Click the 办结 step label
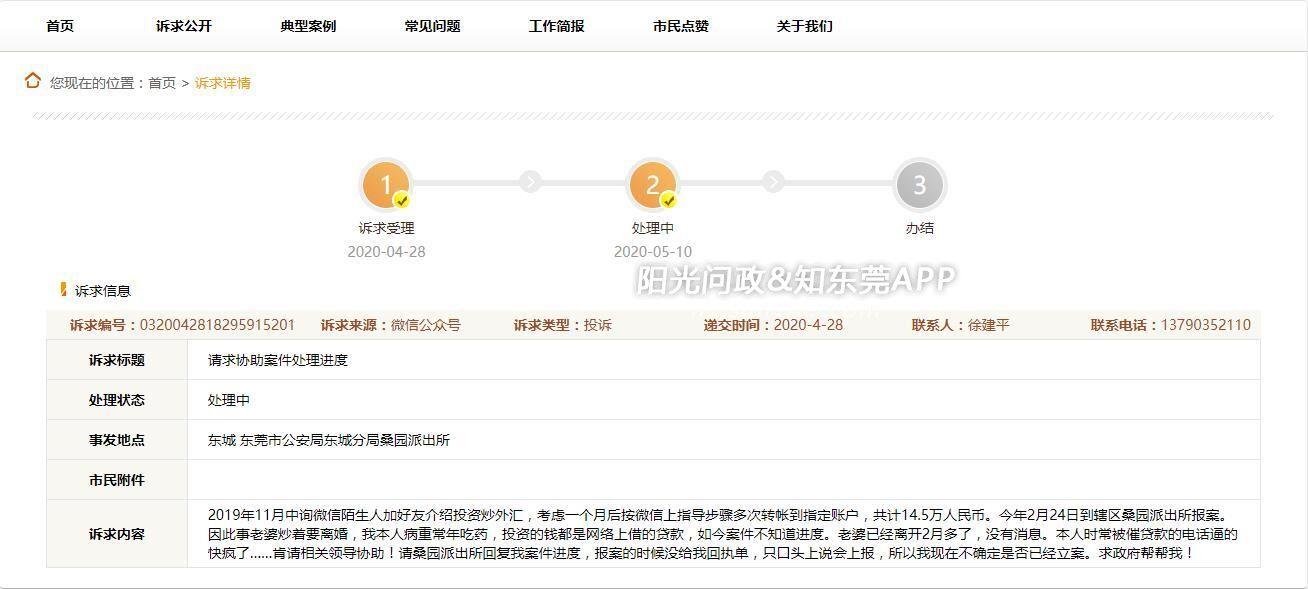Viewport: 1308px width, 589px height. (x=919, y=228)
